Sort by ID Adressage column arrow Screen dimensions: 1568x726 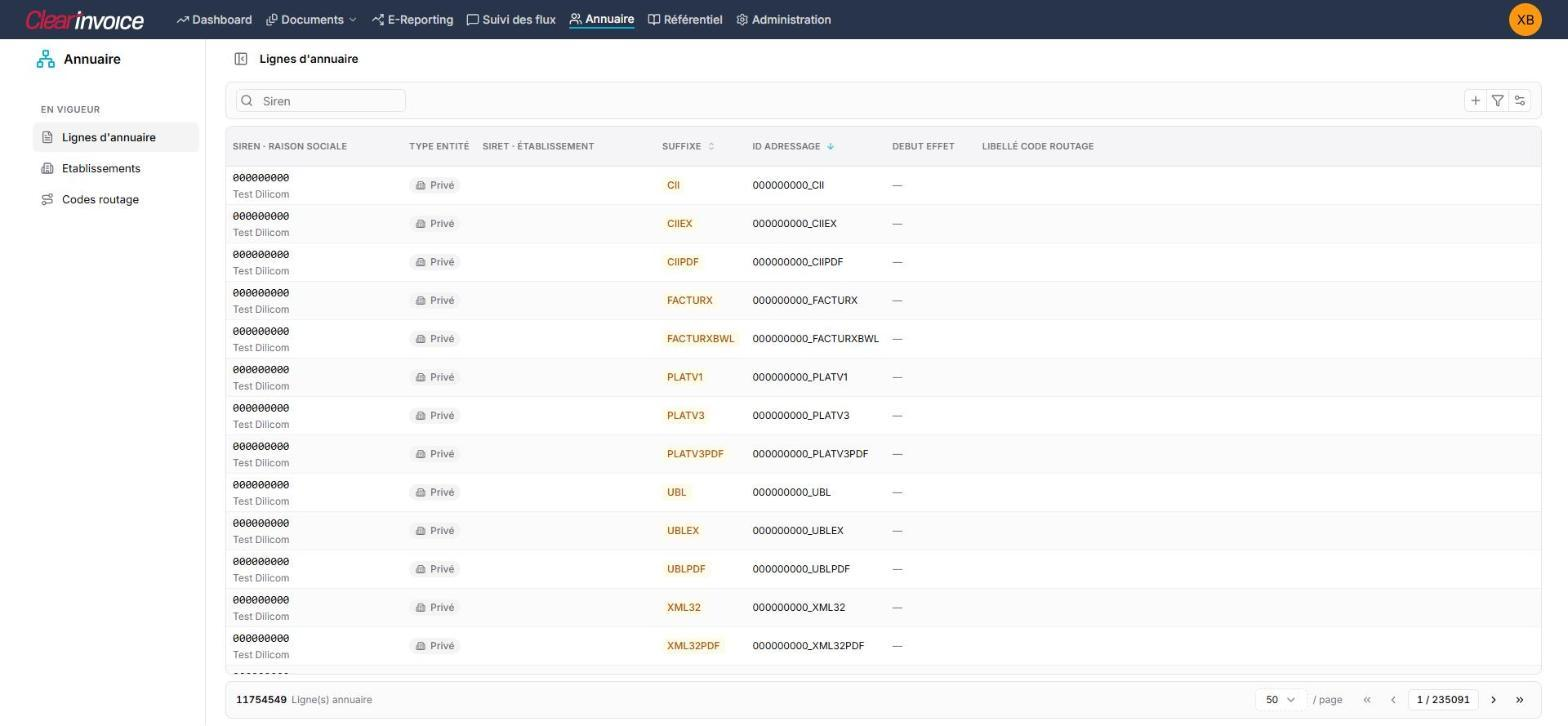coord(830,147)
